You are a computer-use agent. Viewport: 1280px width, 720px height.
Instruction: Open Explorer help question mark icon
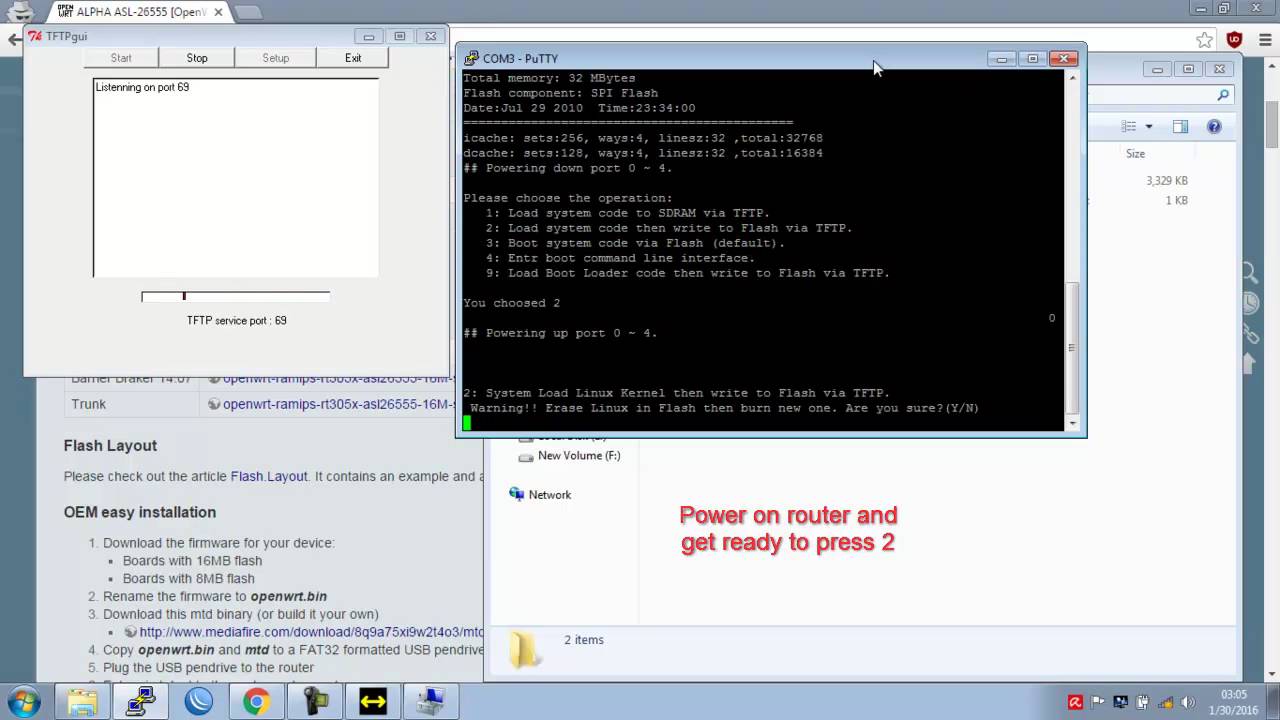pos(1214,127)
